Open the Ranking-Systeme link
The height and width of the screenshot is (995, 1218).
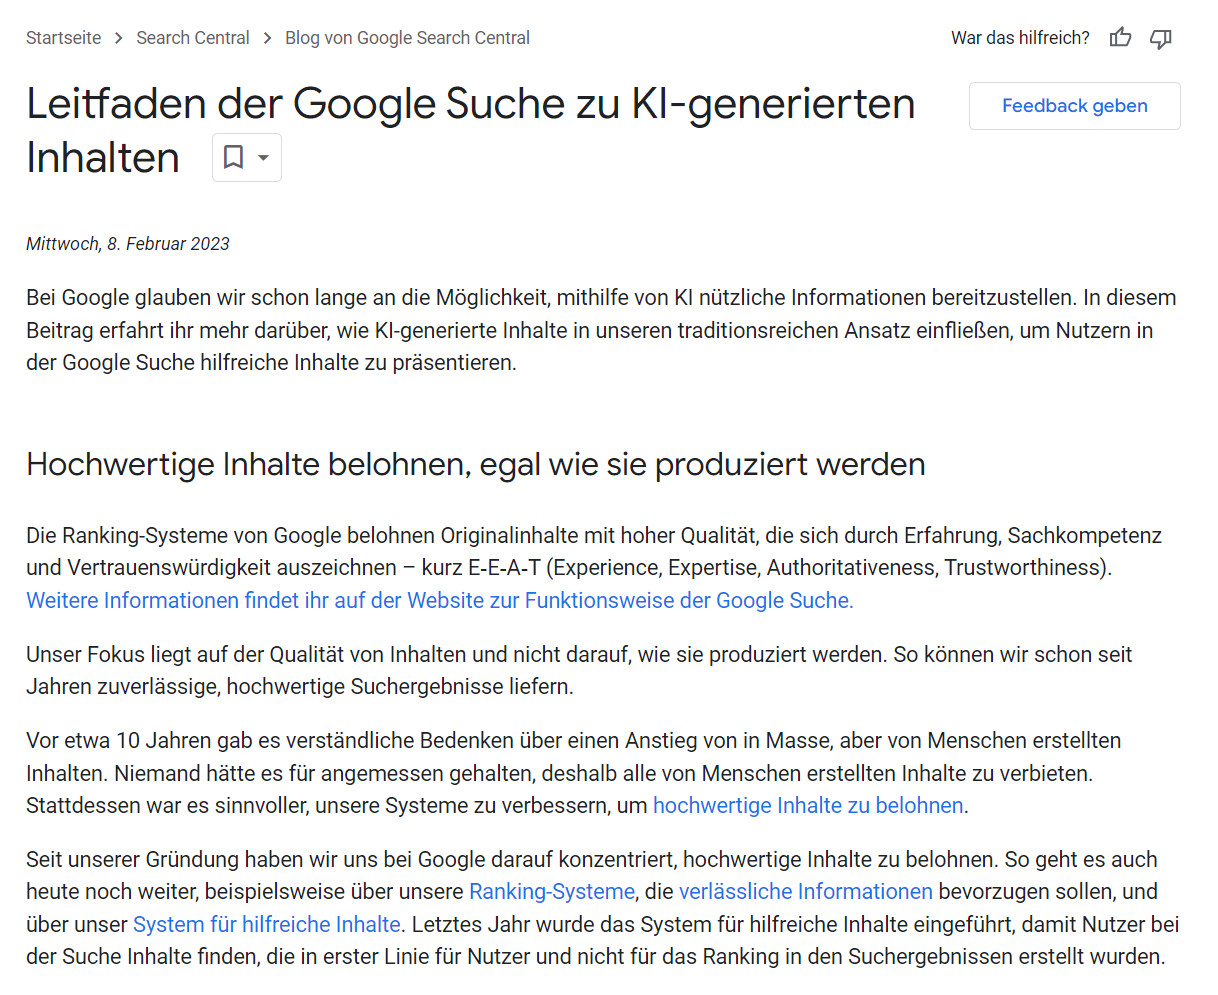[x=551, y=891]
